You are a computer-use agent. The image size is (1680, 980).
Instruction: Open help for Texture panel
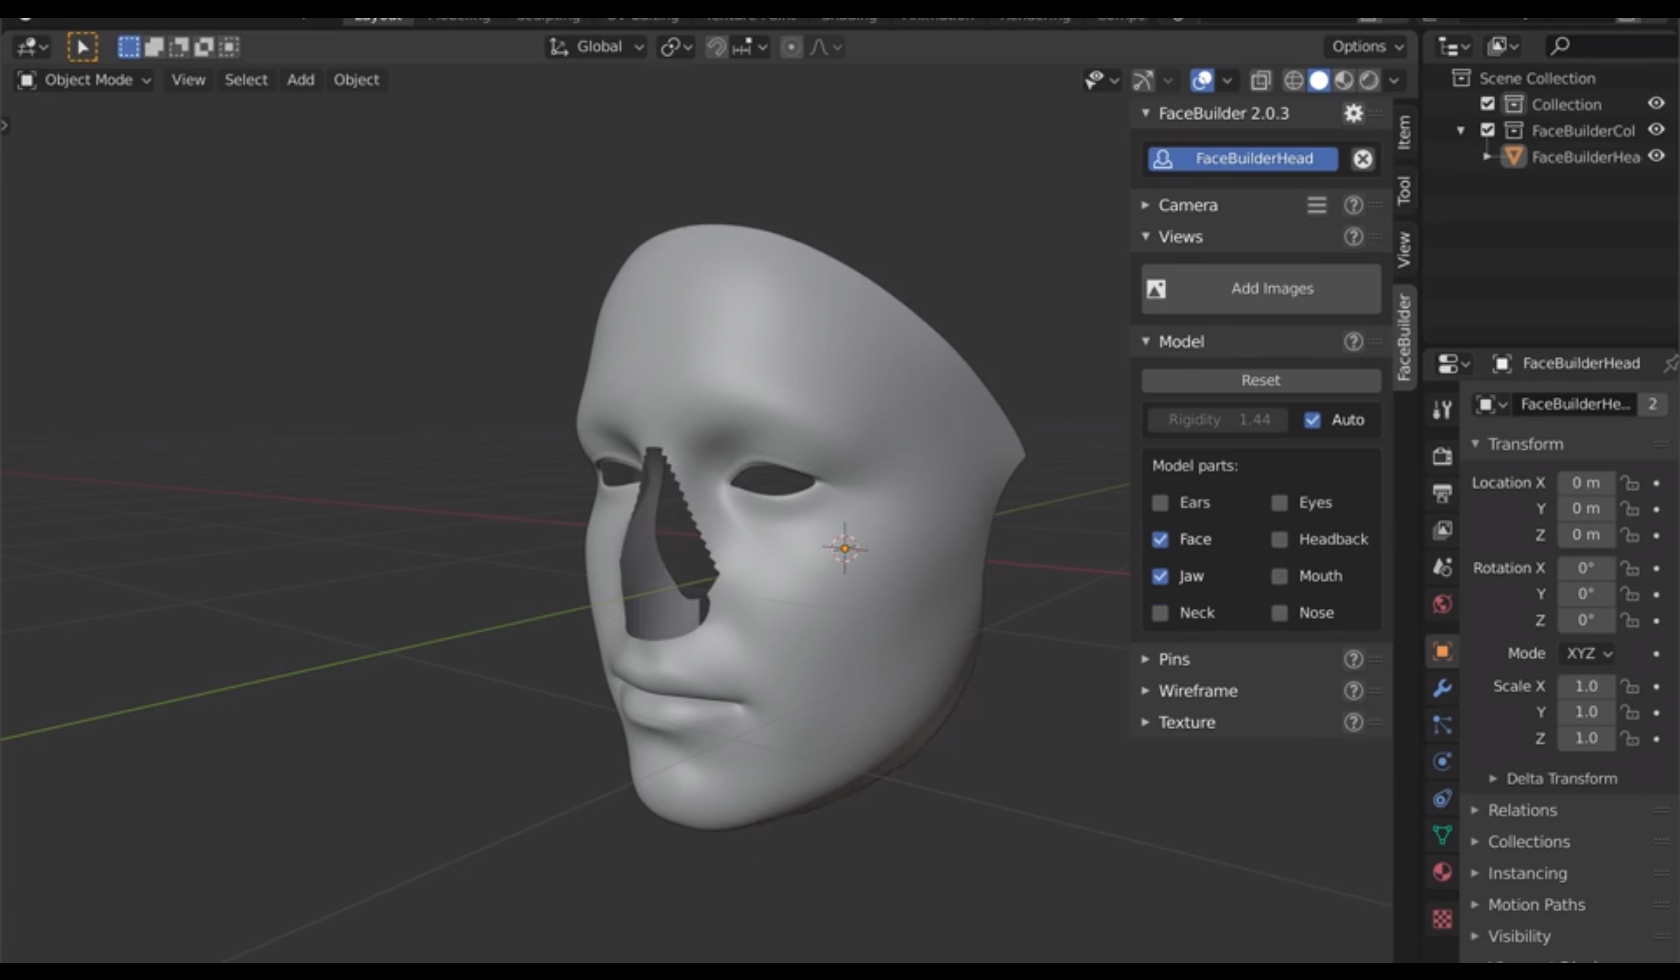pyautogui.click(x=1353, y=722)
